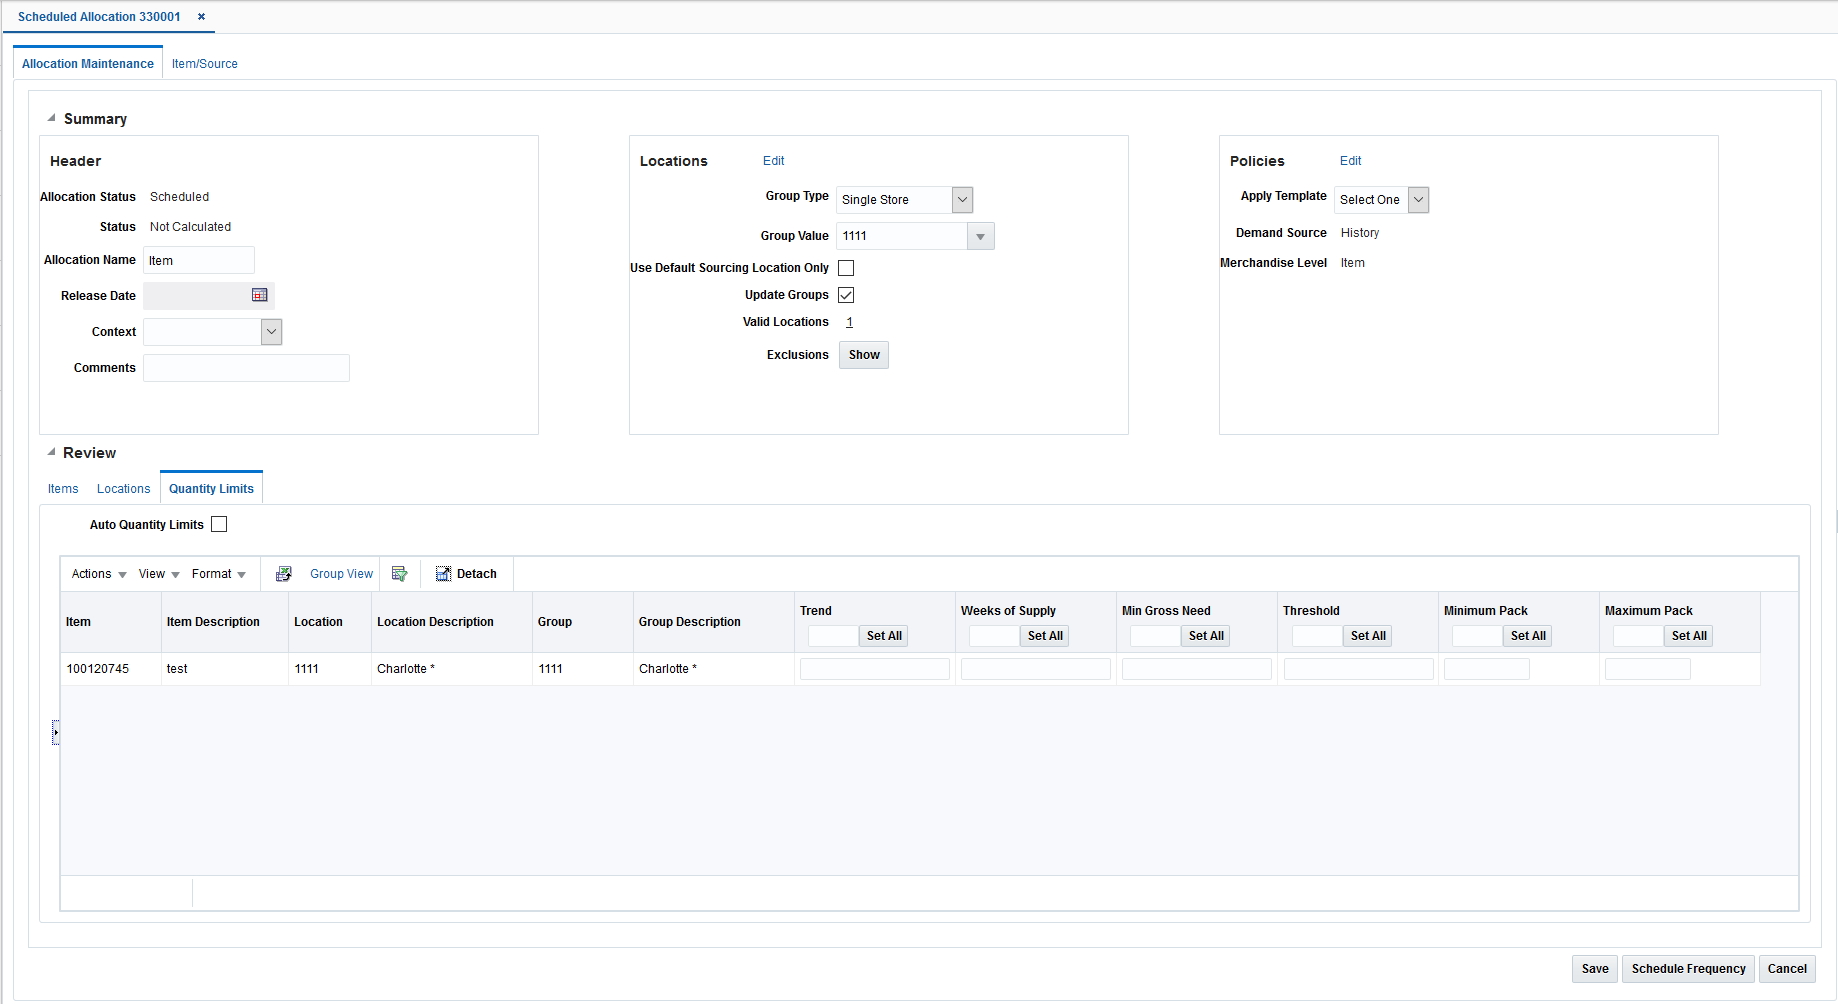Open the Release Date calendar picker
This screenshot has height=1004, width=1838.
[x=259, y=295]
